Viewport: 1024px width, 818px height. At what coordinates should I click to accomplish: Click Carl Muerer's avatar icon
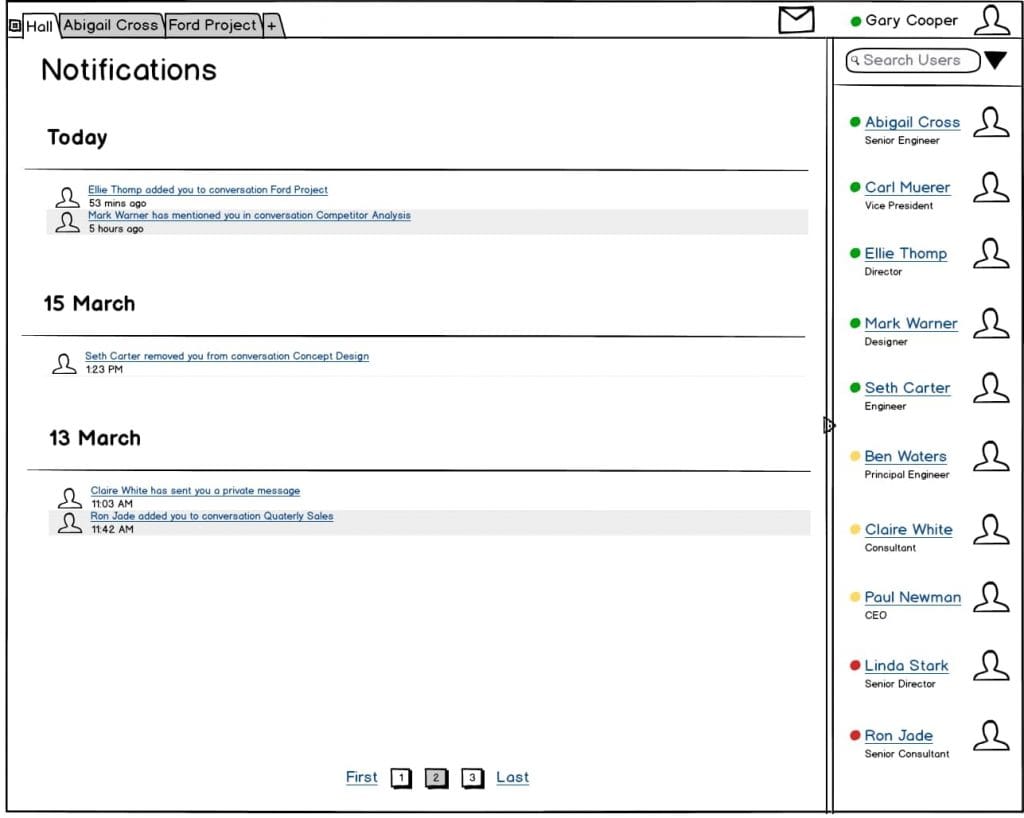point(991,187)
